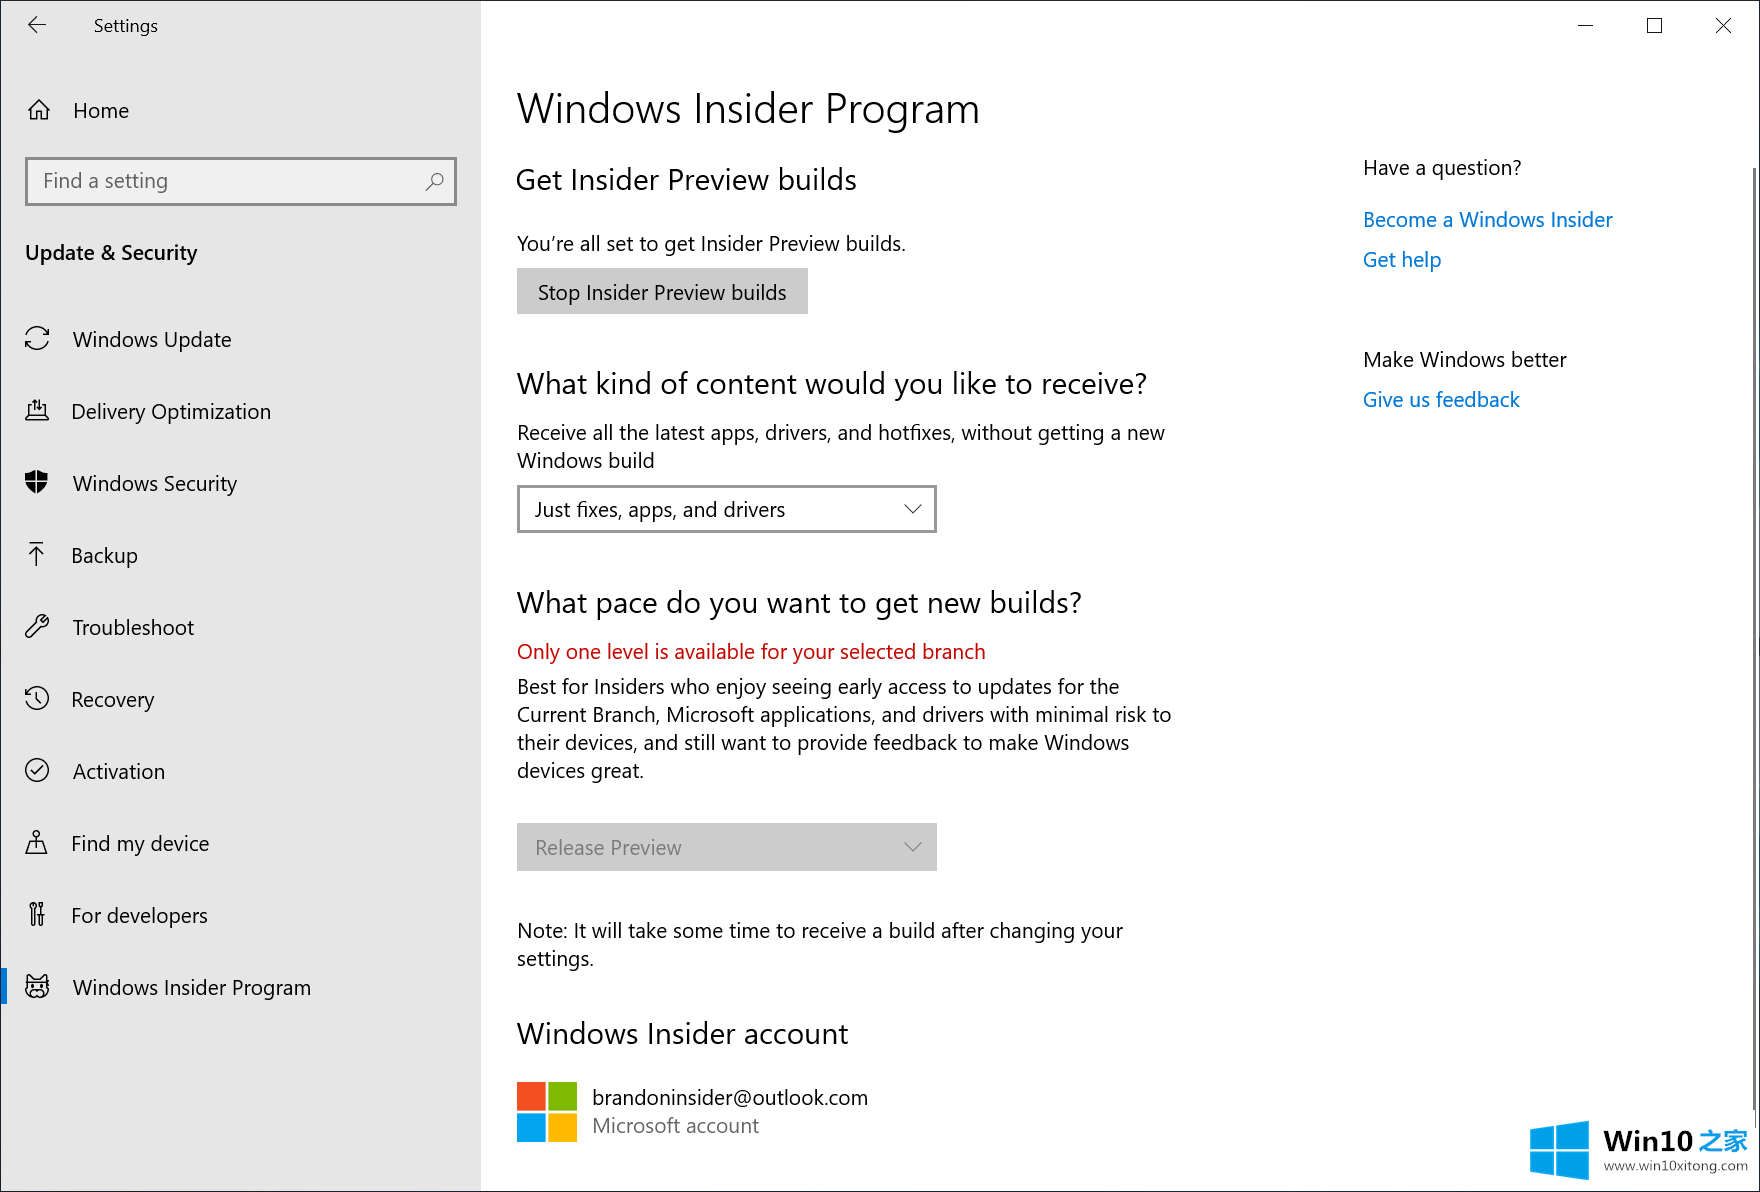
Task: Click the Windows Insider cat icon
Action: [x=37, y=987]
